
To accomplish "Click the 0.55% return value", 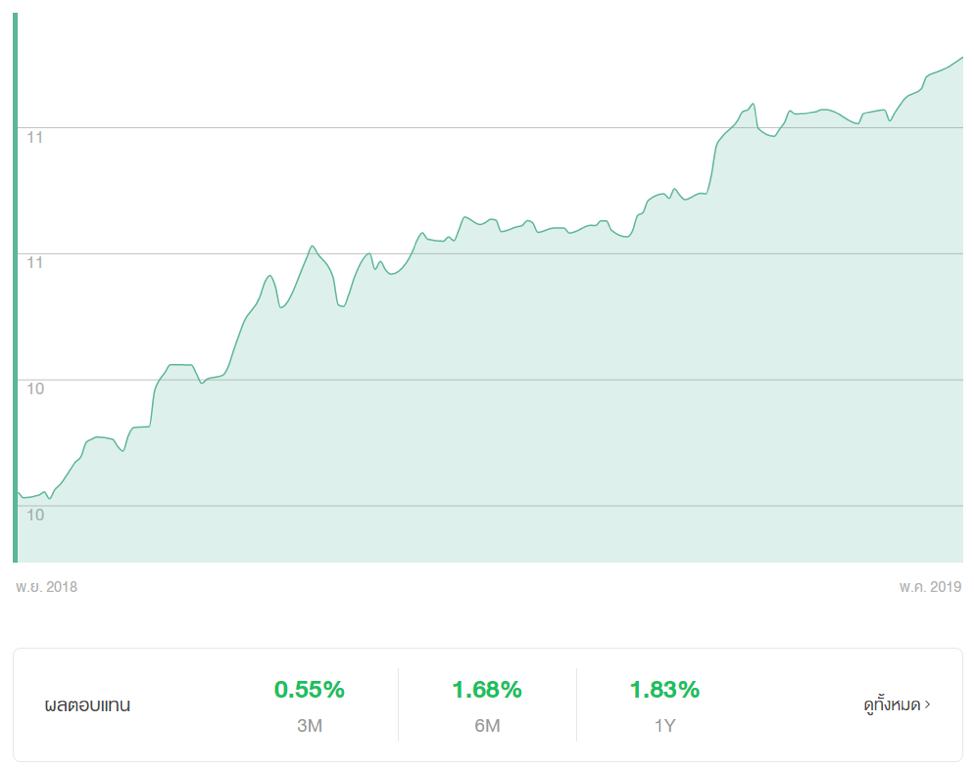I will tap(309, 689).
